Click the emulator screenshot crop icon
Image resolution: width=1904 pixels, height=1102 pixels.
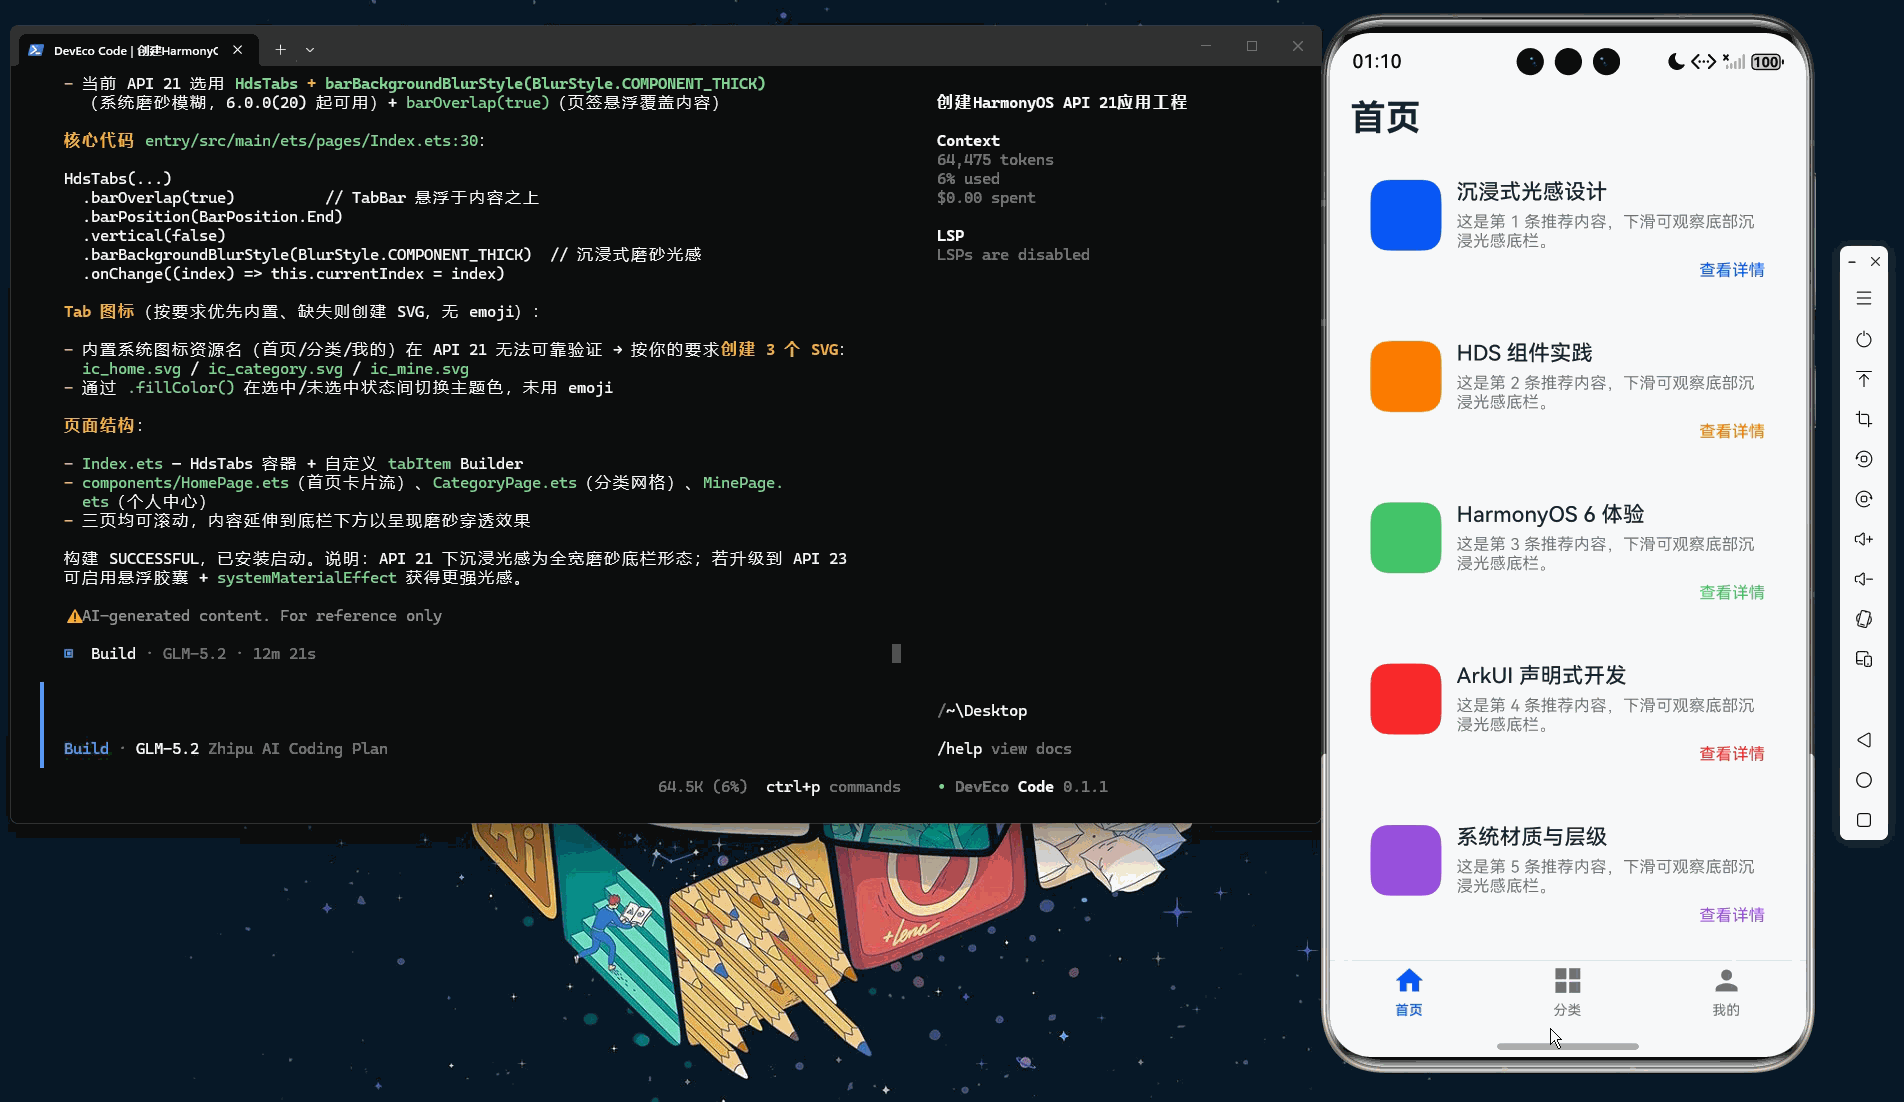[1864, 419]
